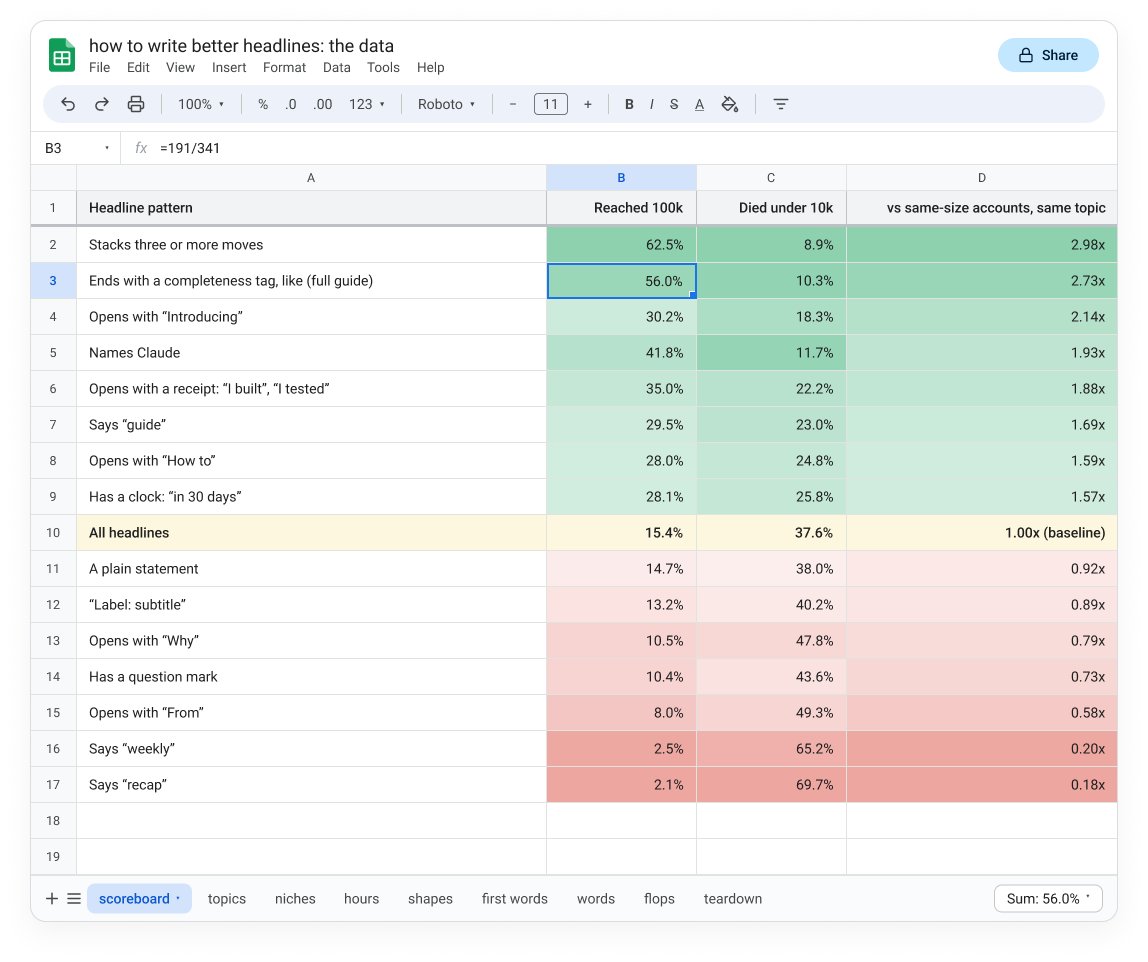Screen dimensions: 1148x962
Task: Toggle strikethrough formatting
Action: click(x=674, y=104)
